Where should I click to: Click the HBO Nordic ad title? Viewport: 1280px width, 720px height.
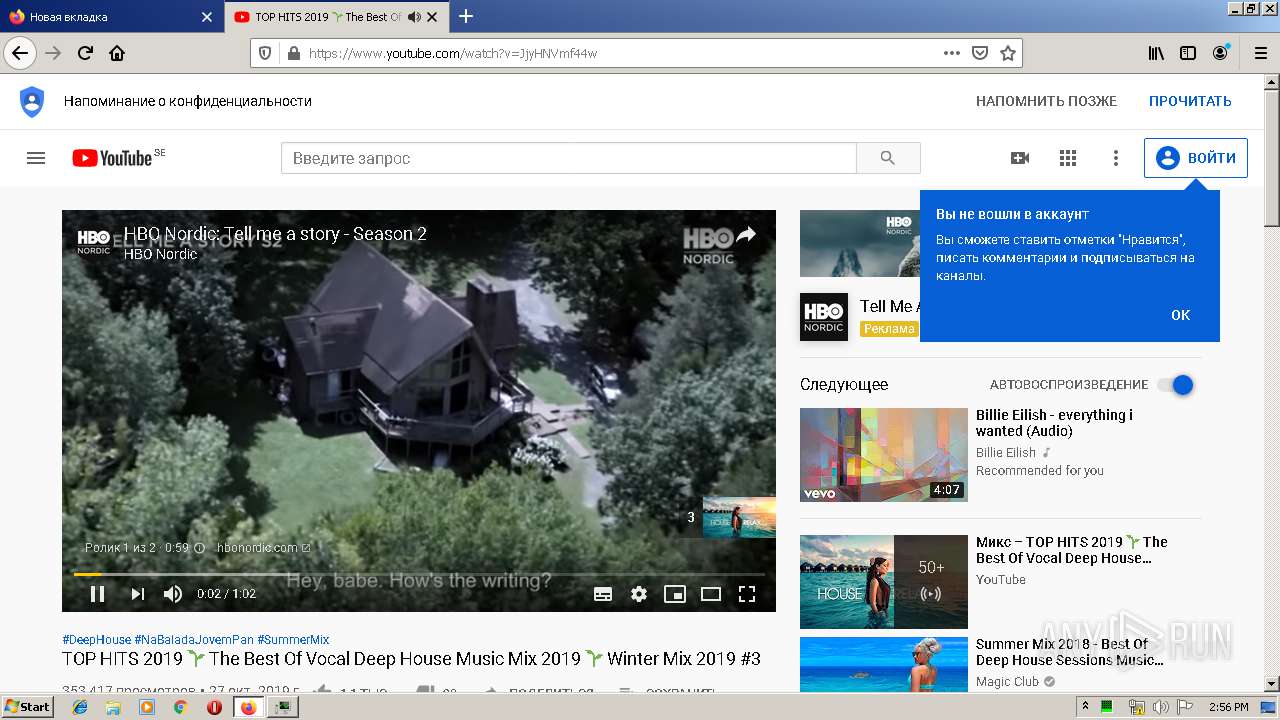pos(275,234)
